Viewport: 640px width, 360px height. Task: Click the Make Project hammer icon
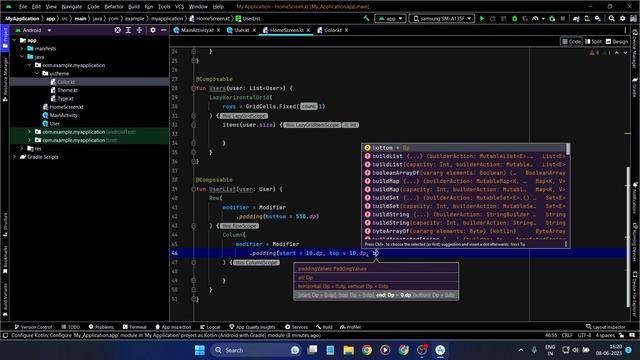(367, 18)
